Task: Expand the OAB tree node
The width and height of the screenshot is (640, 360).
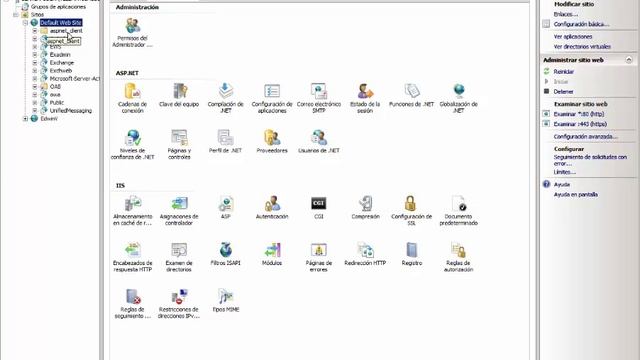Action: 35,87
